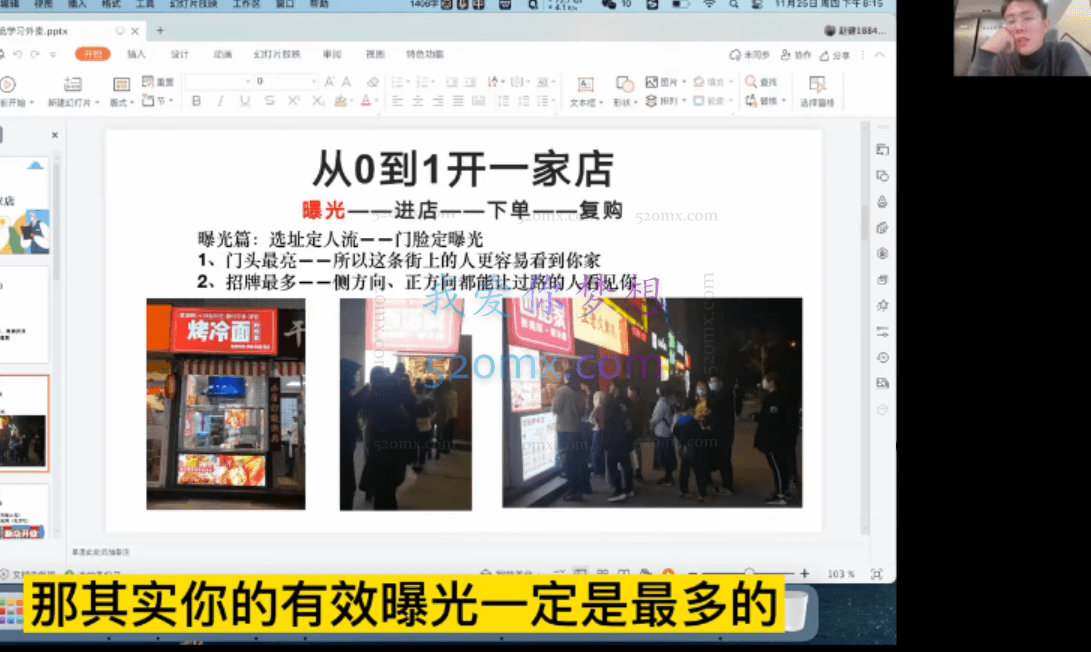Select the Insert Text Box tool
The height and width of the screenshot is (652, 1091).
point(585,84)
